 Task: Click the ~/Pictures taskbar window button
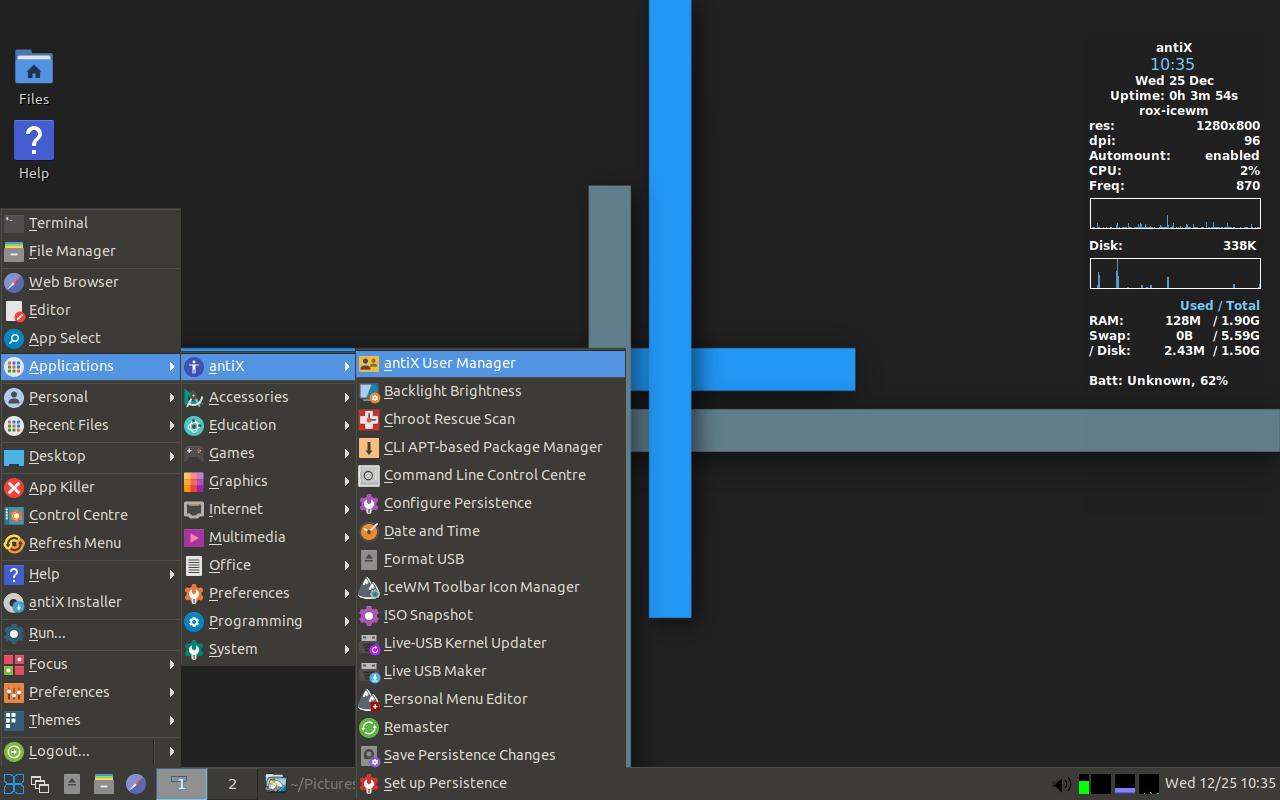coord(309,784)
